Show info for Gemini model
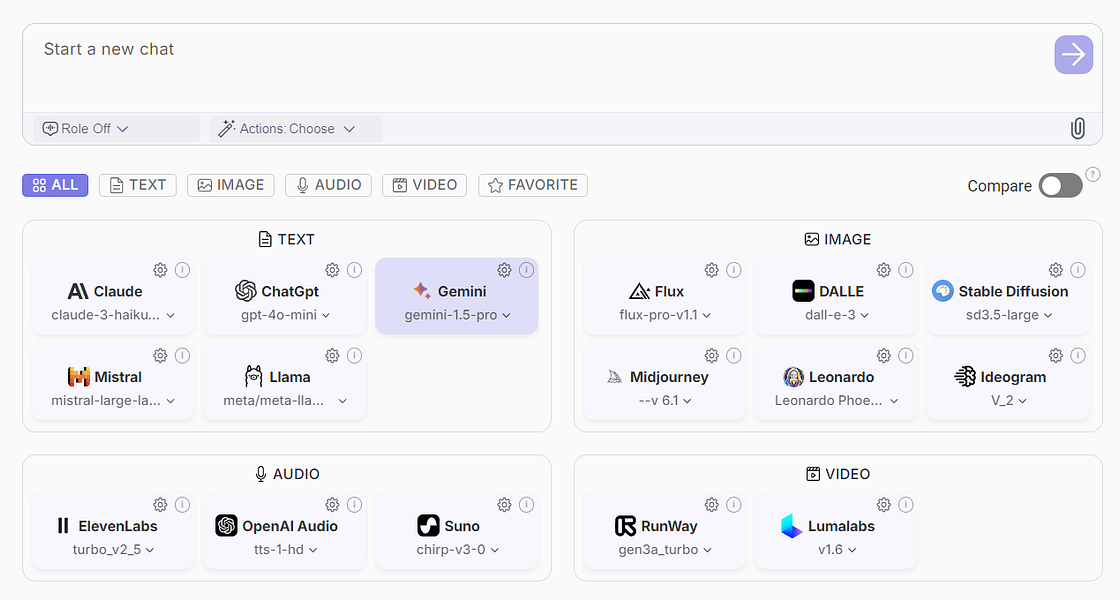The height and width of the screenshot is (600, 1120). pos(526,270)
